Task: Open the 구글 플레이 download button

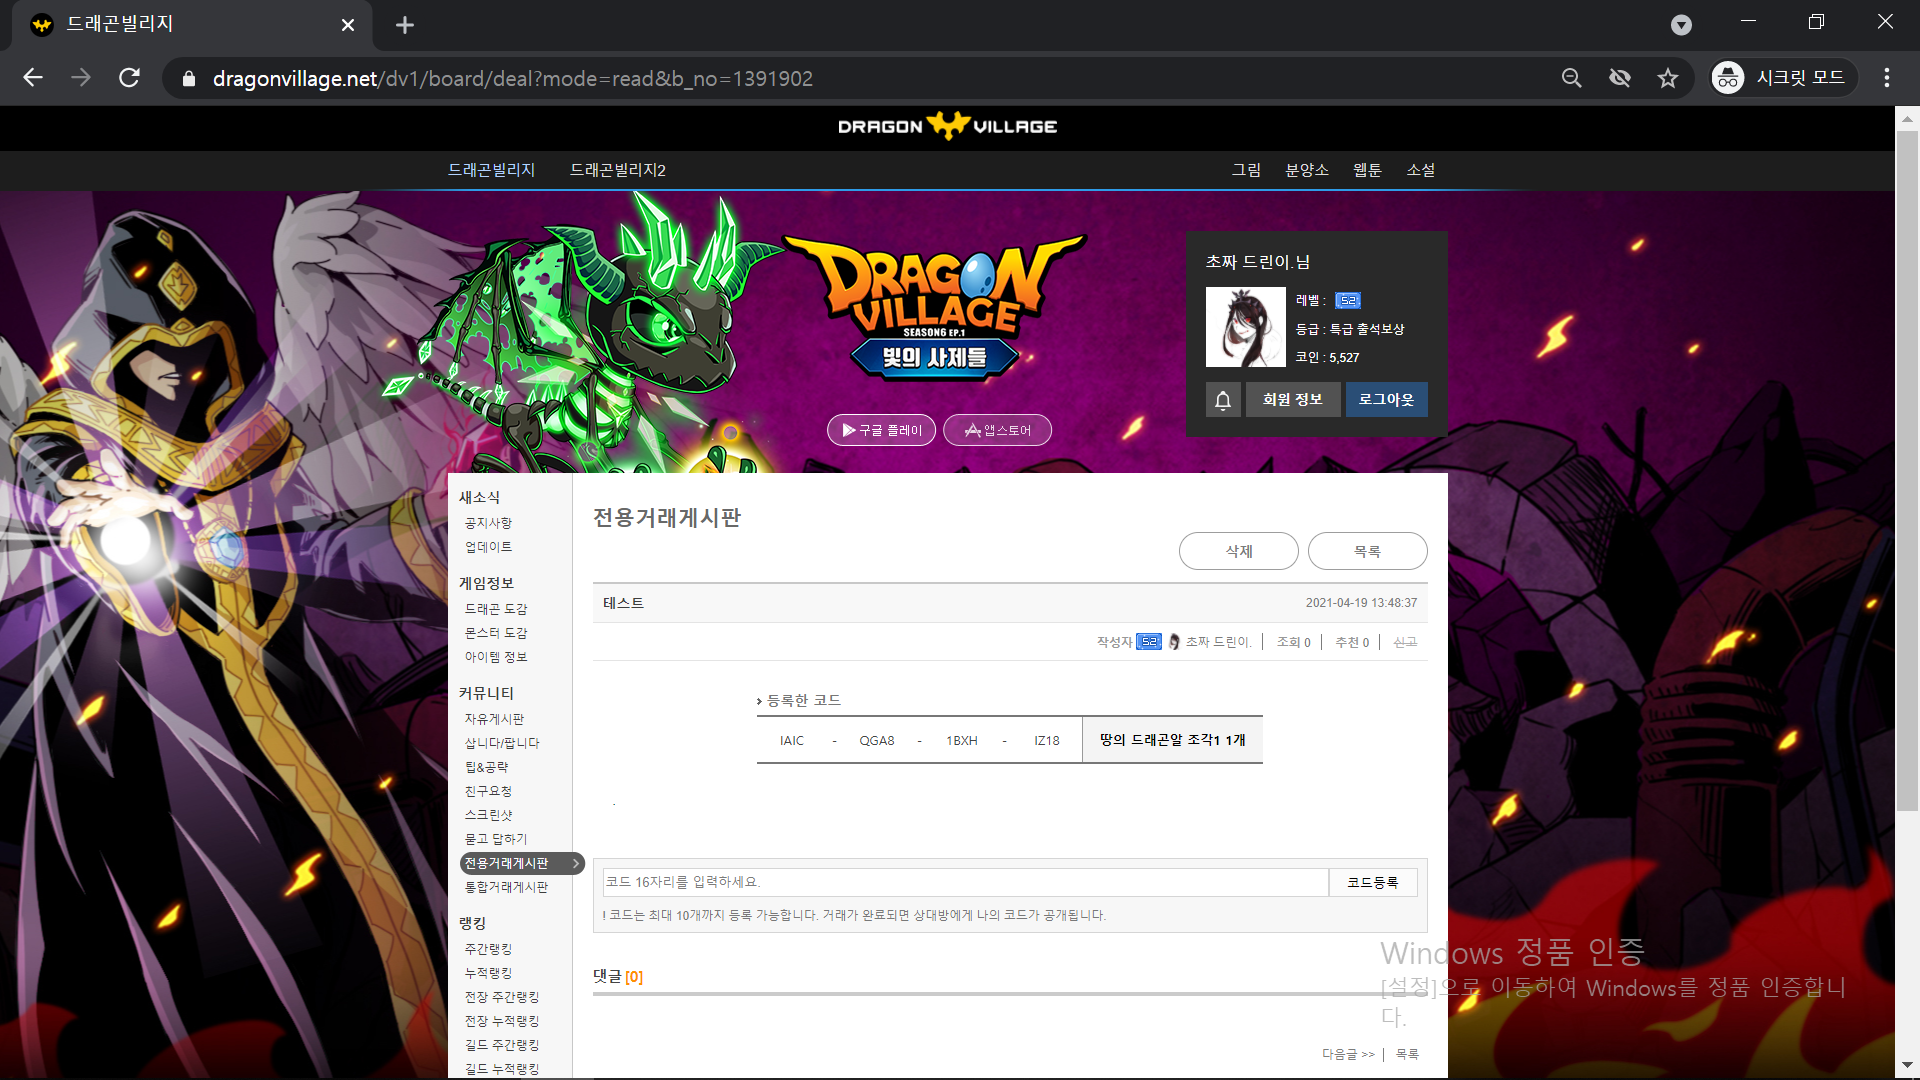Action: click(881, 430)
